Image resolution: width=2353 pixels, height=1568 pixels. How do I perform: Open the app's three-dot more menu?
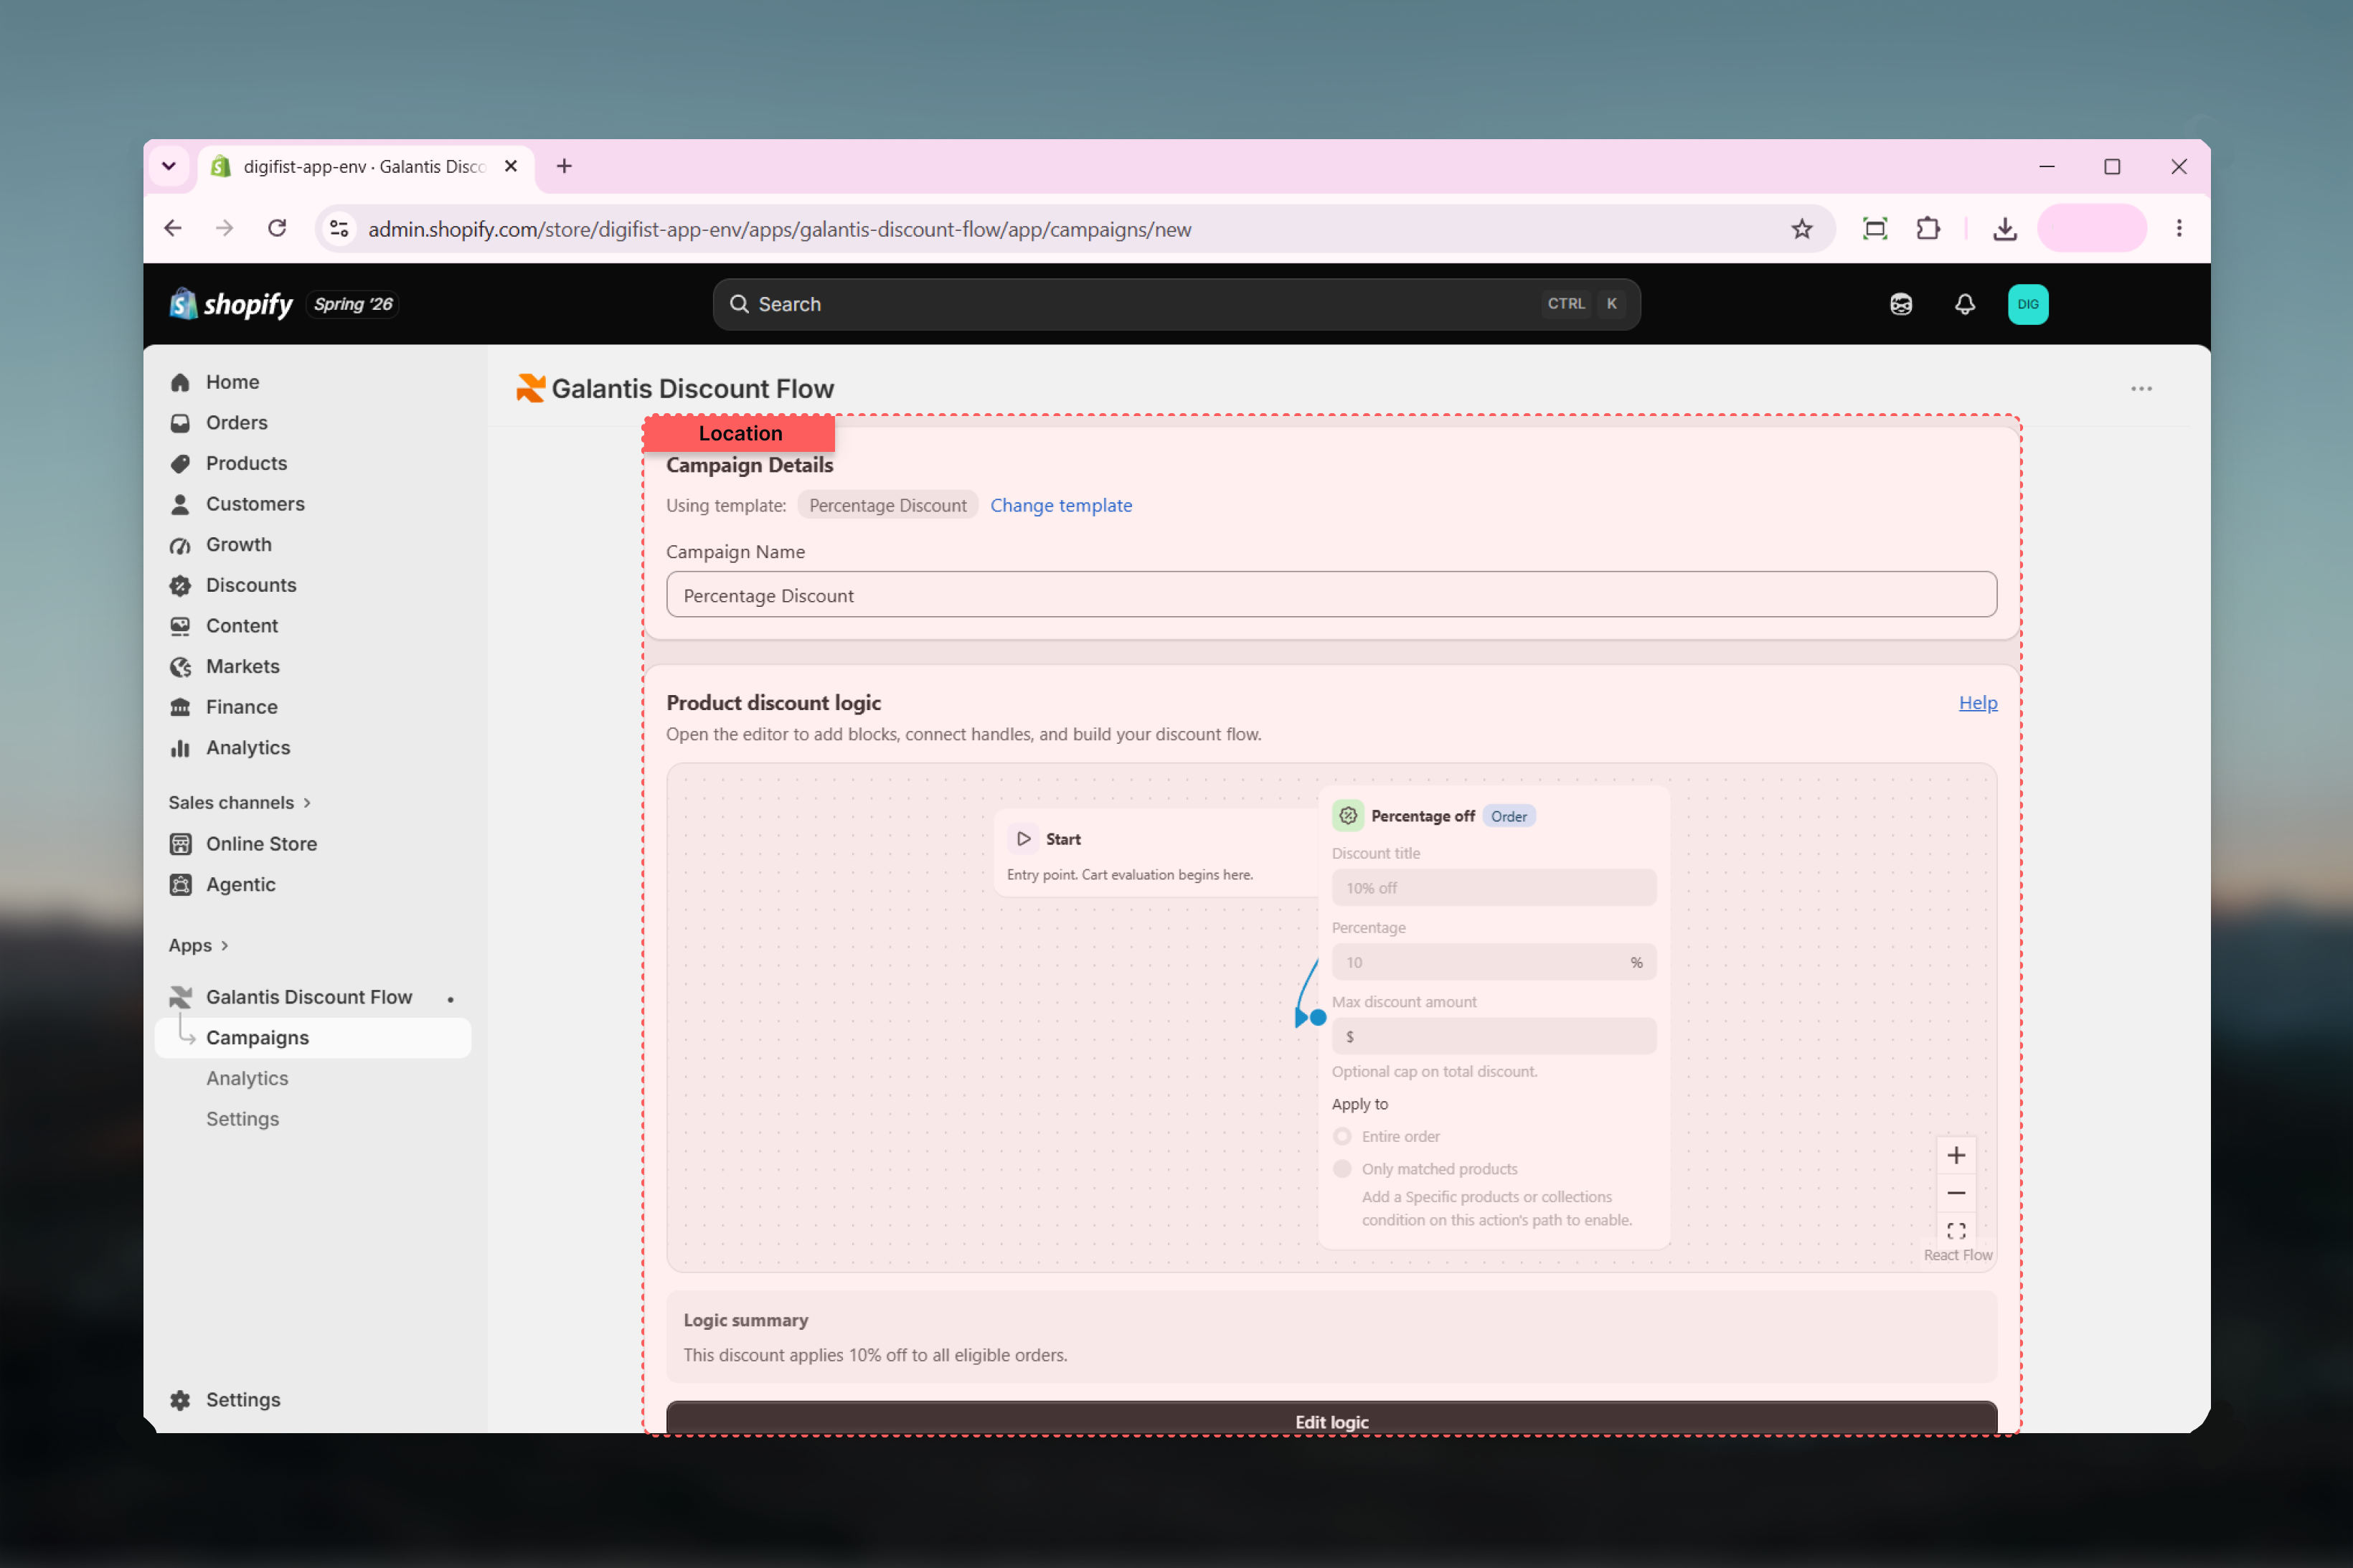pyautogui.click(x=2141, y=389)
